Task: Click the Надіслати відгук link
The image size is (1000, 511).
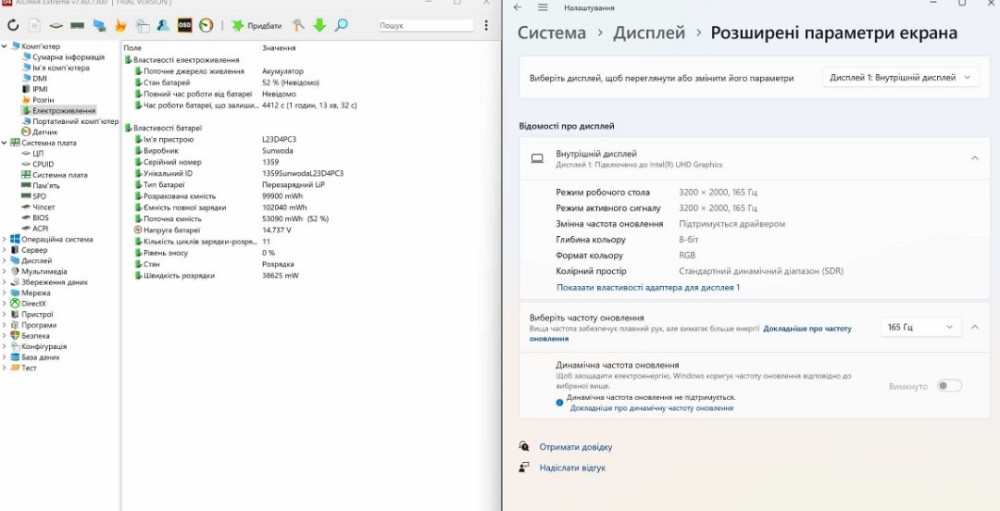Action: [x=572, y=468]
